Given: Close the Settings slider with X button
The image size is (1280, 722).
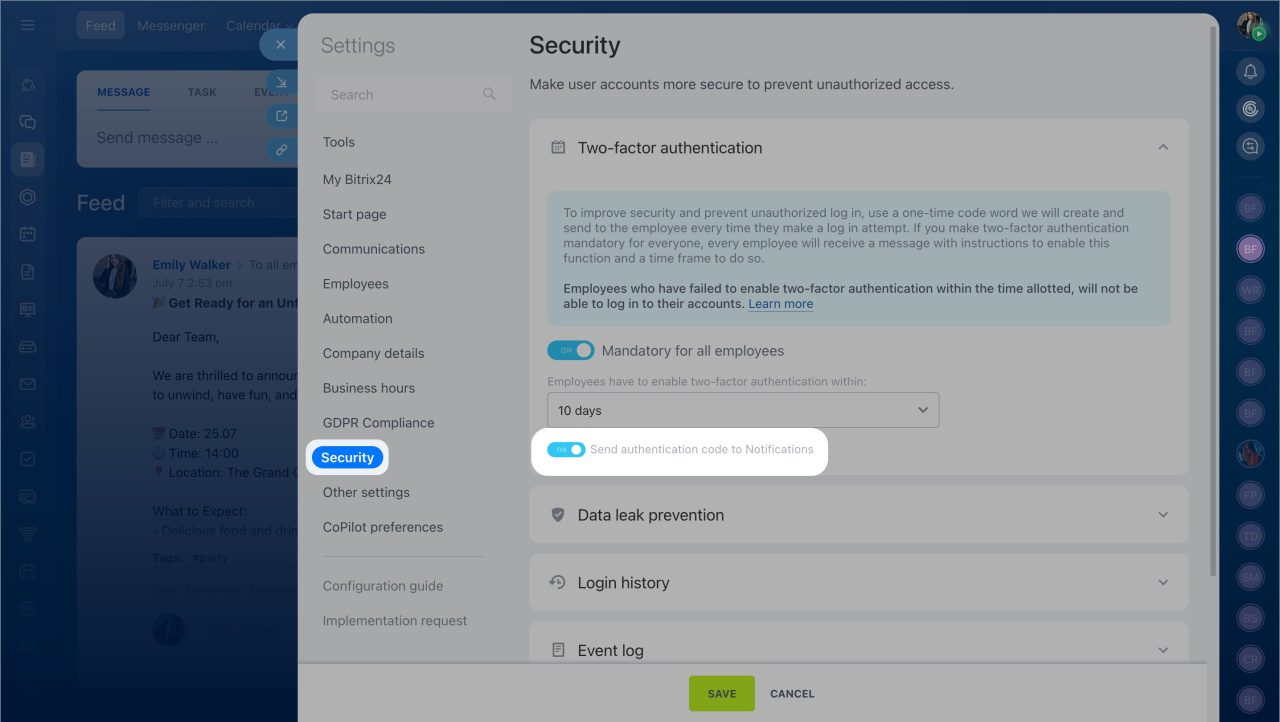Looking at the screenshot, I should pos(280,45).
